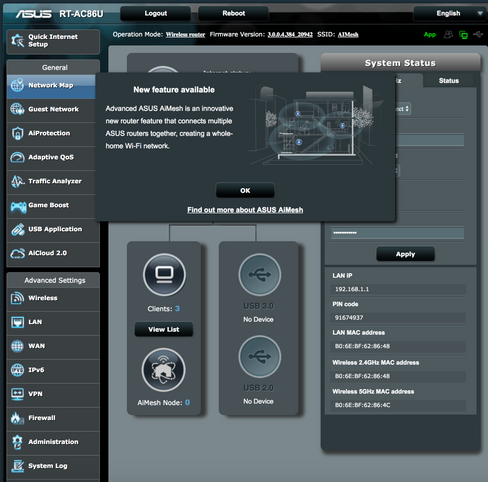This screenshot has width=488, height=482.
Task: Select Network Map globe icon
Action: point(17,85)
